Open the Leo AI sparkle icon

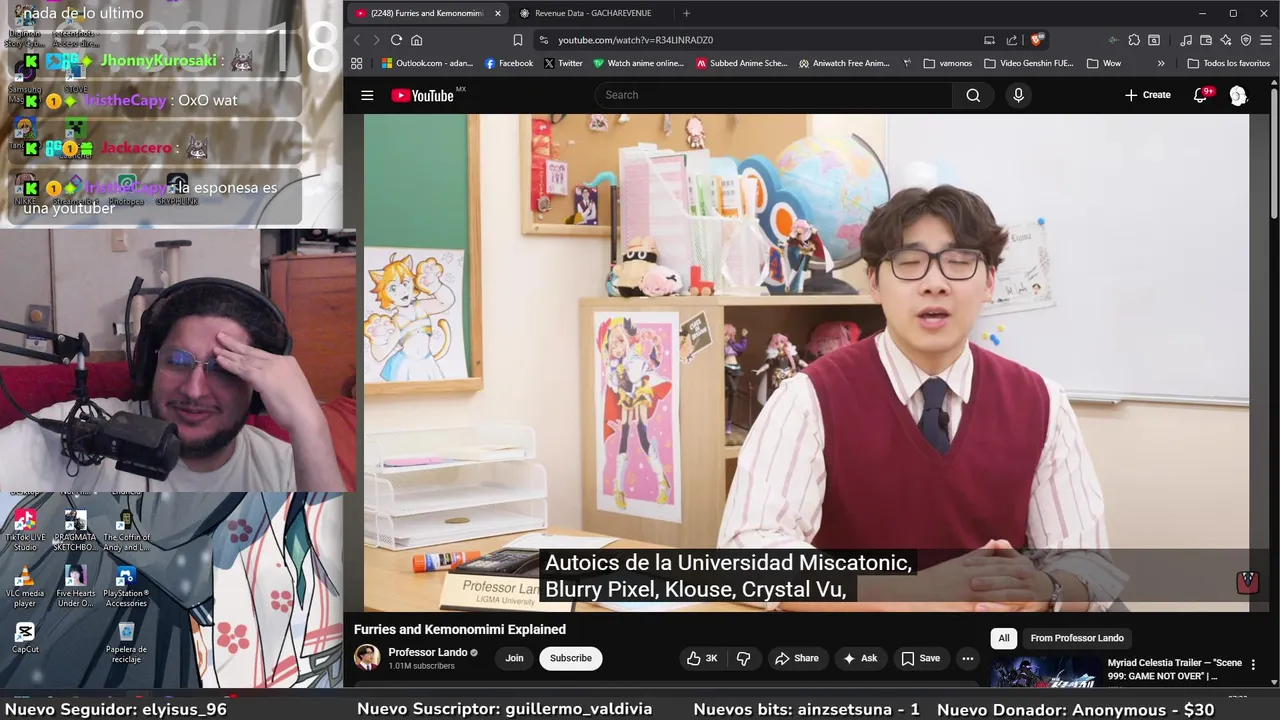coord(1226,40)
